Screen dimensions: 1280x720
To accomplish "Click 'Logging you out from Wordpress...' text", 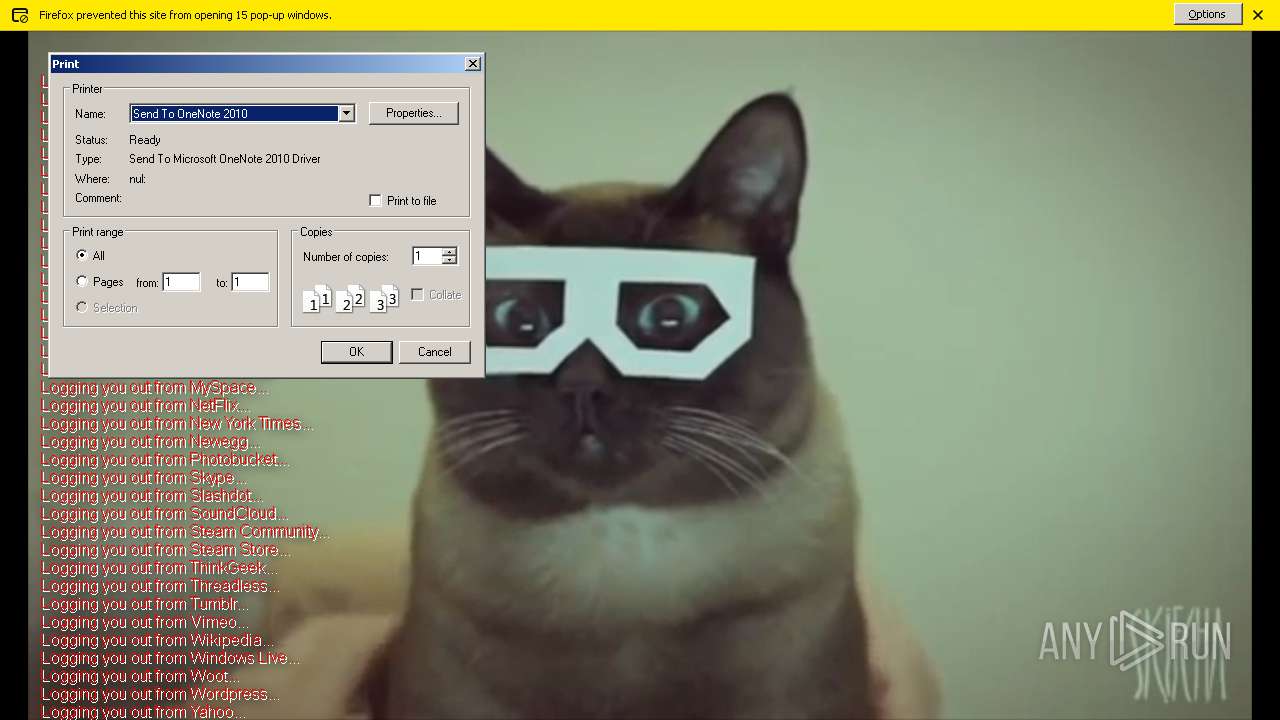I will pyautogui.click(x=160, y=694).
